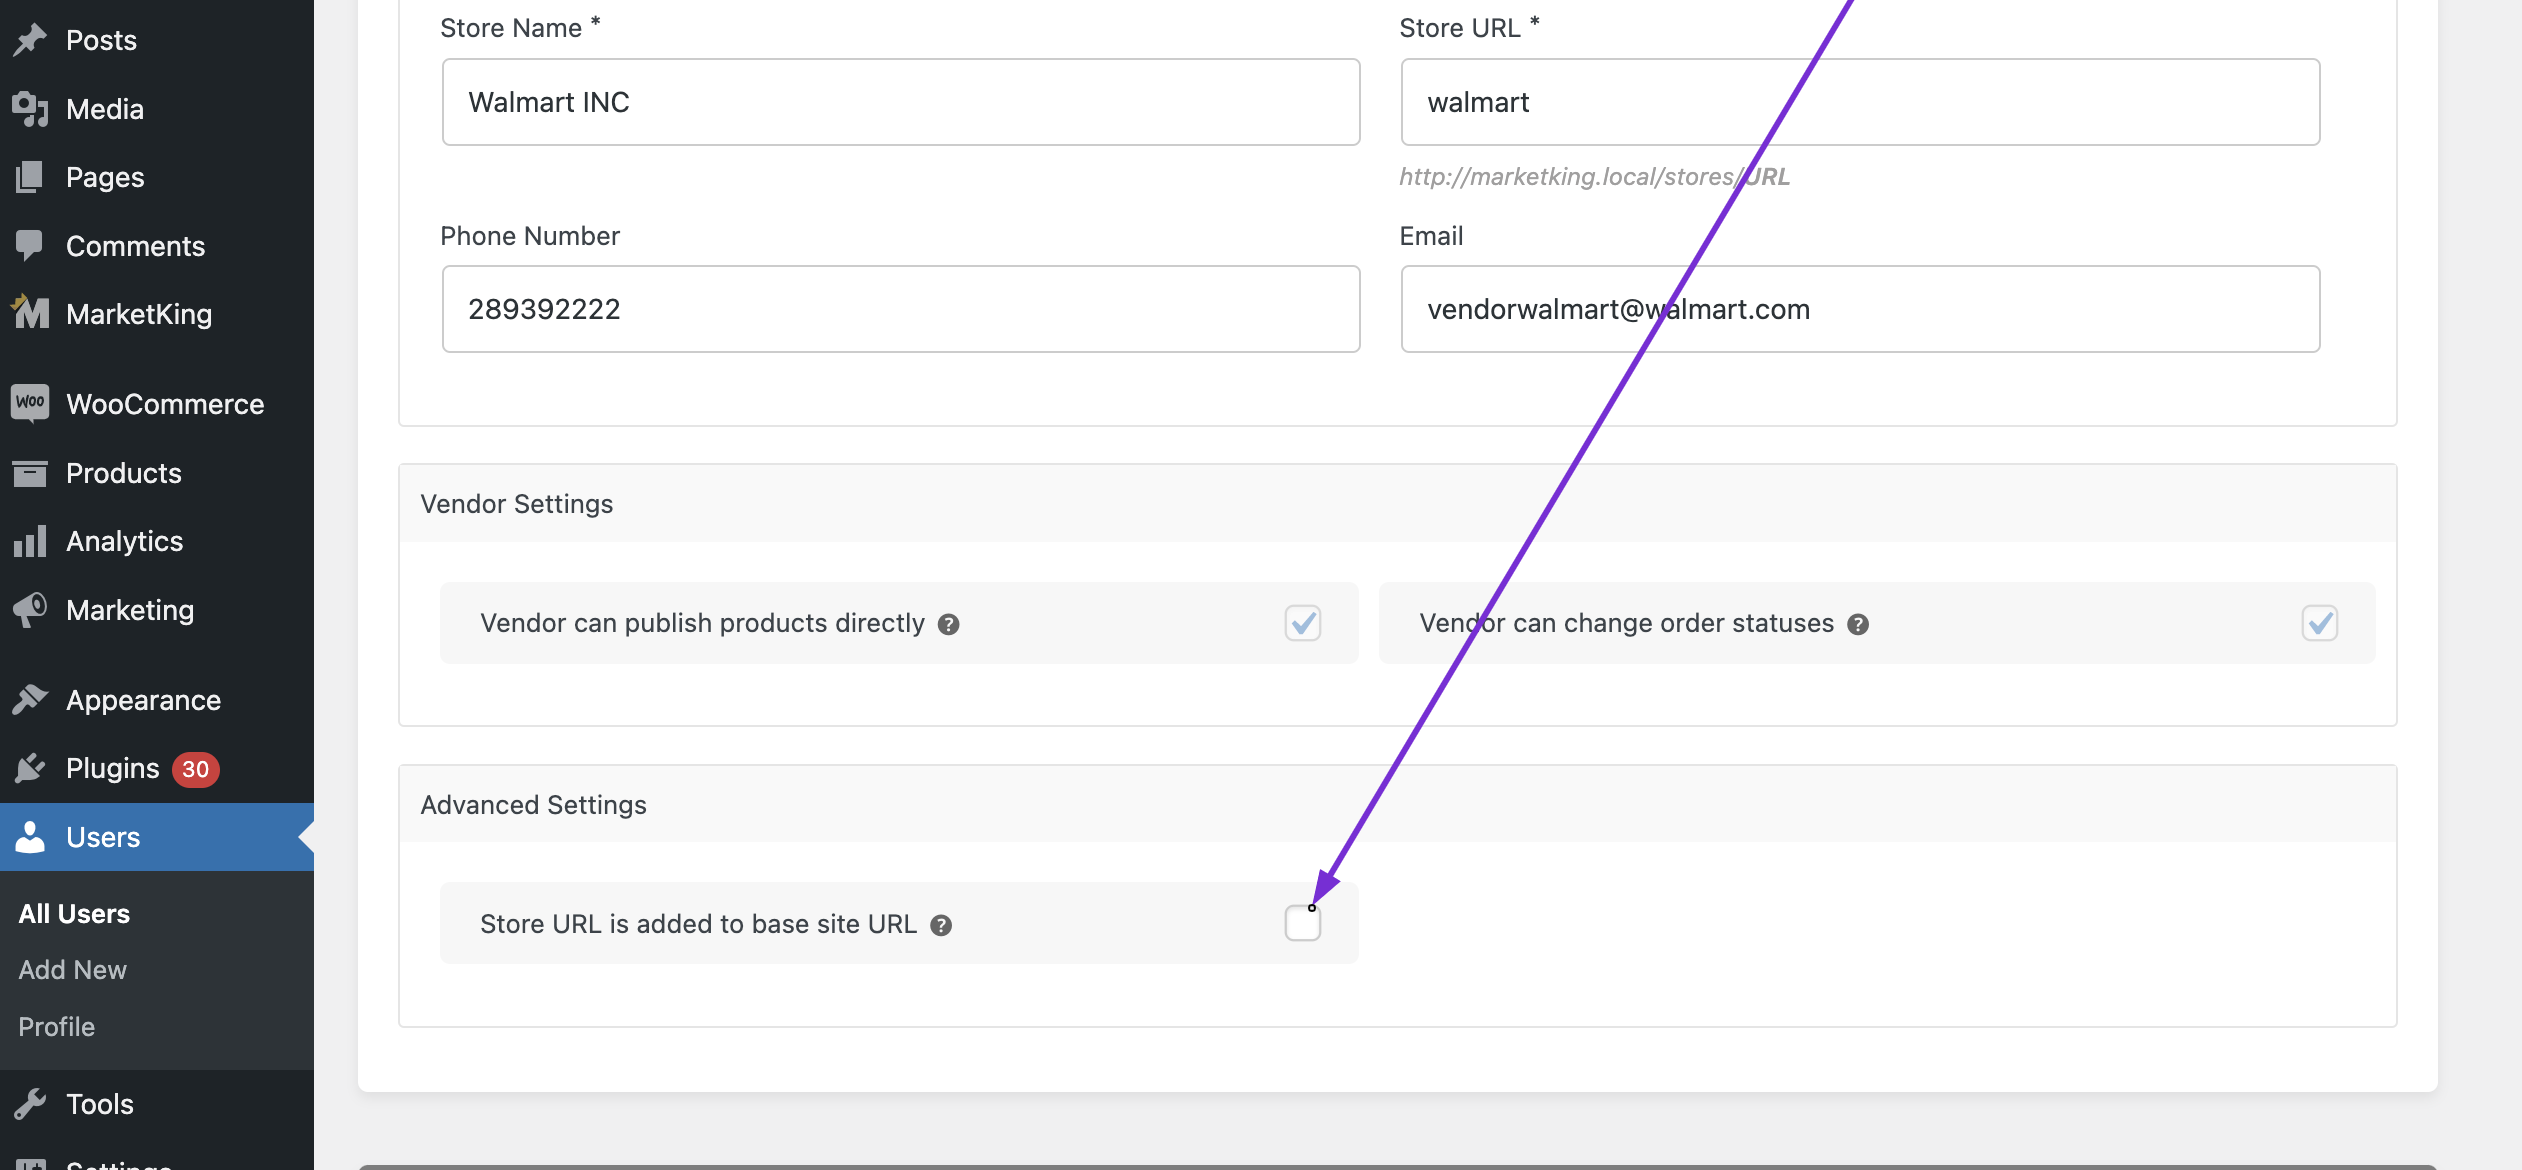This screenshot has width=2522, height=1170.
Task: Open the Marketing menu label
Action: [x=130, y=610]
